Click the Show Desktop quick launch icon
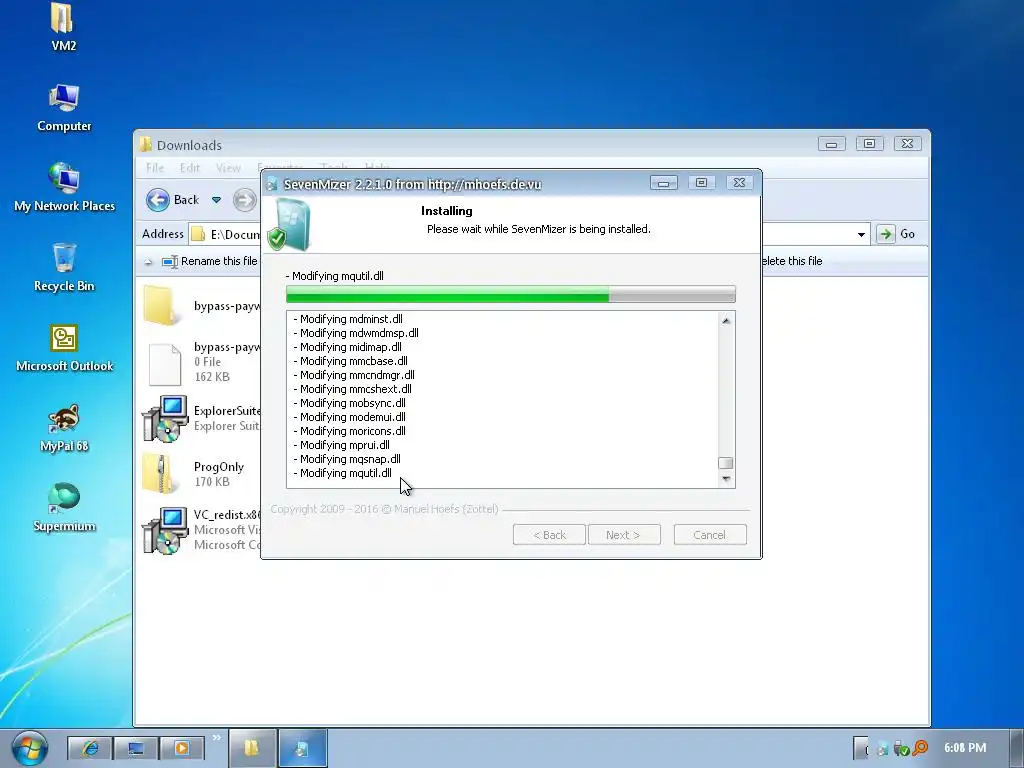The height and width of the screenshot is (768, 1024). coord(136,748)
